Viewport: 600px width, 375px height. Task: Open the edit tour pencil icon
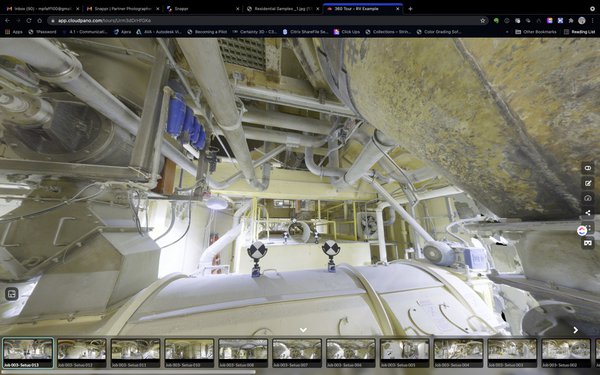(588, 183)
